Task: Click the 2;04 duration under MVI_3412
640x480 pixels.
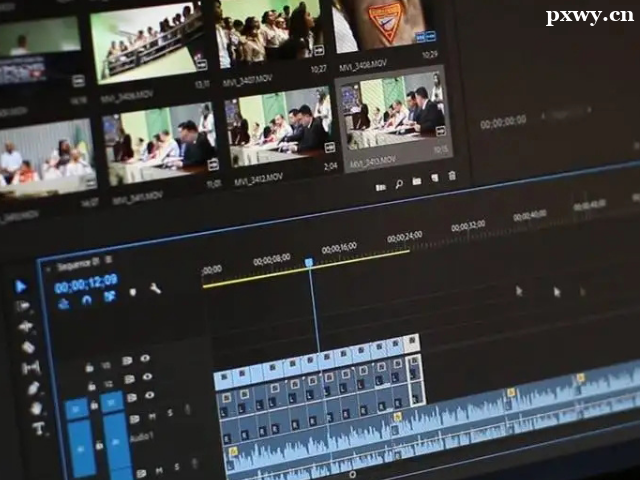Action: (x=331, y=167)
